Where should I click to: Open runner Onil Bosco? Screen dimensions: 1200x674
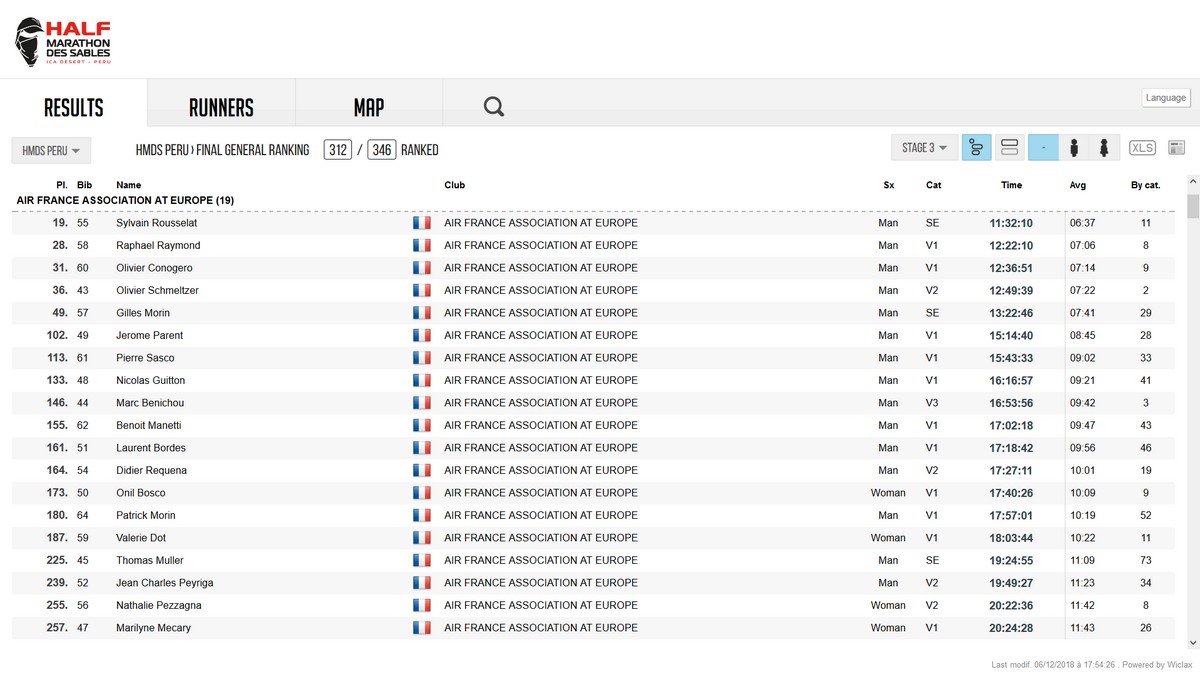[141, 493]
